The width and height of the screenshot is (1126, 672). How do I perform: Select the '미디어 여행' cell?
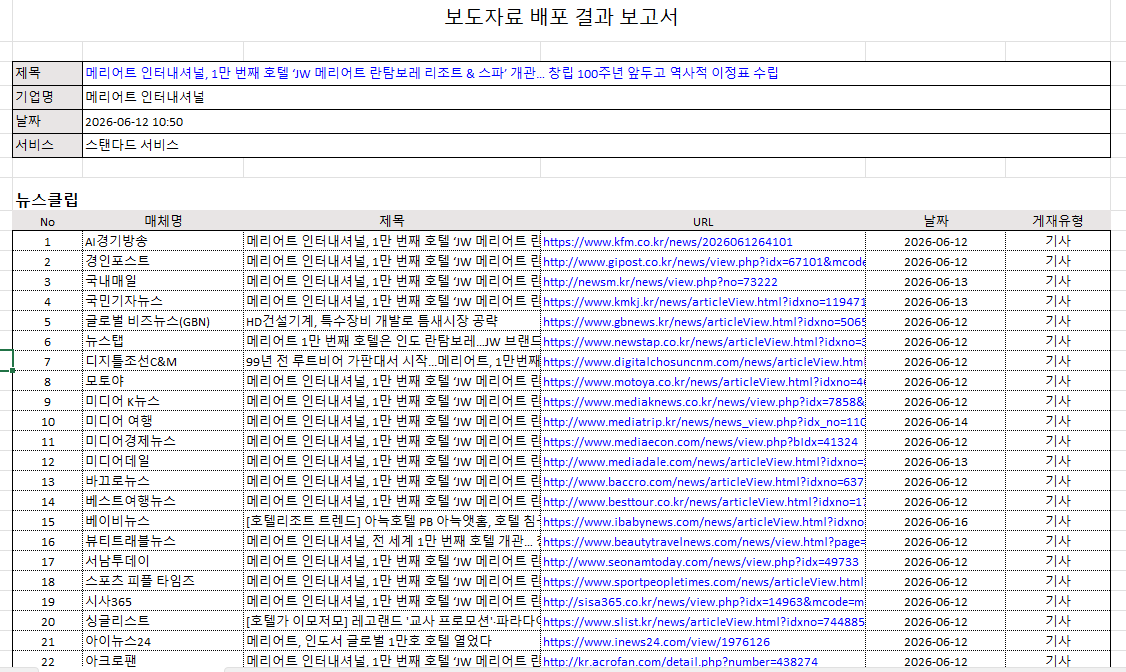[x=163, y=421]
